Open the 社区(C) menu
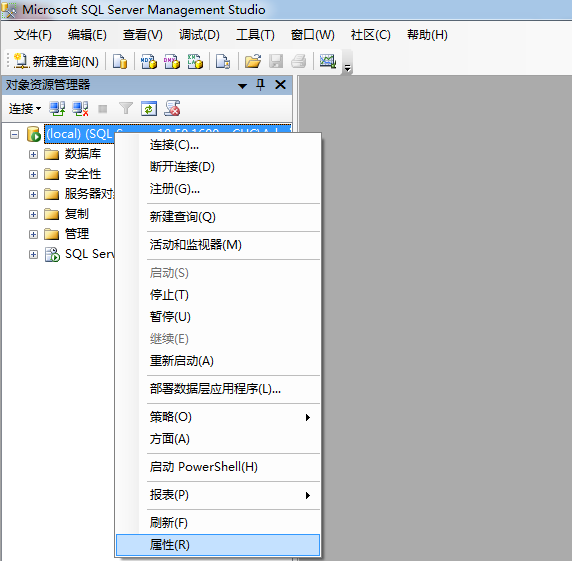 (370, 35)
